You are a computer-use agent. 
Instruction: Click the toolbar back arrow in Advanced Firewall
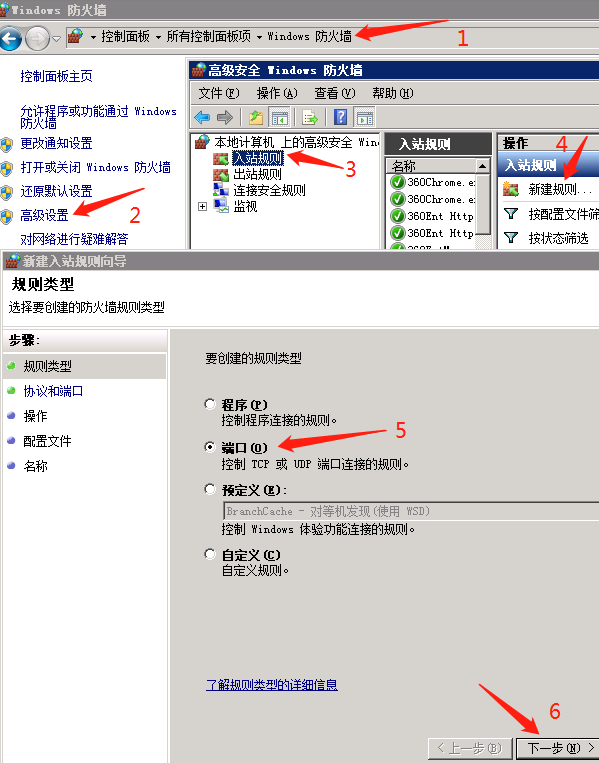pos(202,117)
